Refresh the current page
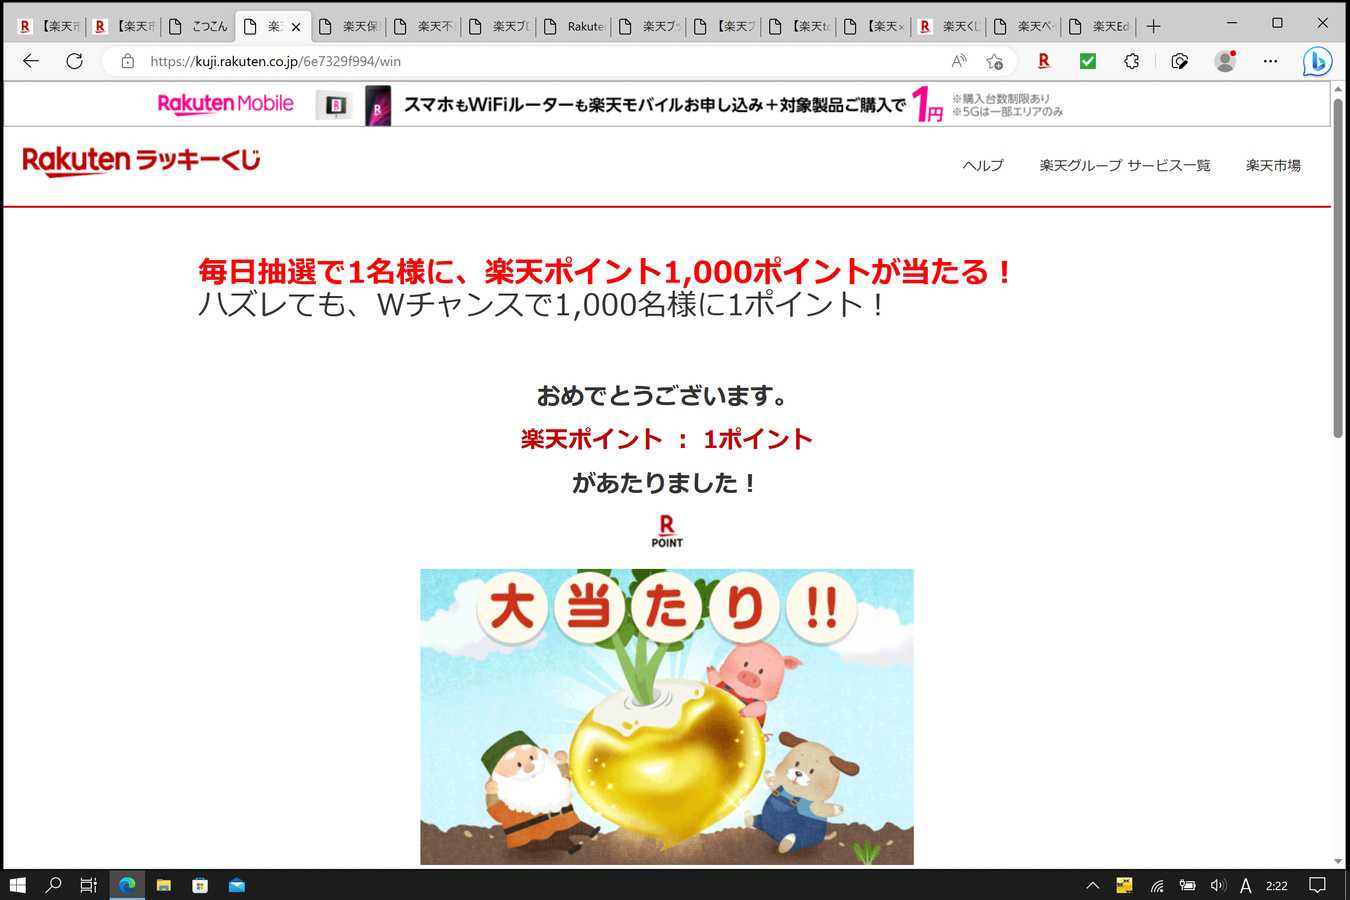 click(74, 61)
